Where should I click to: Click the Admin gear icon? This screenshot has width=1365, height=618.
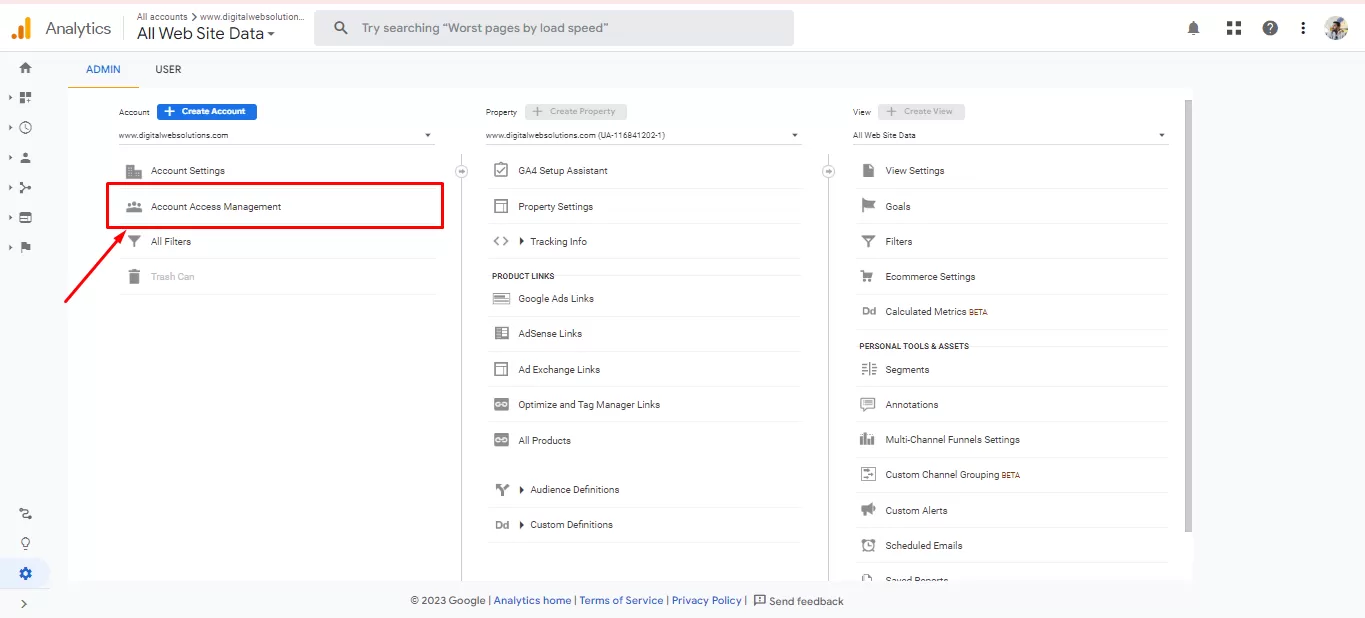point(25,574)
